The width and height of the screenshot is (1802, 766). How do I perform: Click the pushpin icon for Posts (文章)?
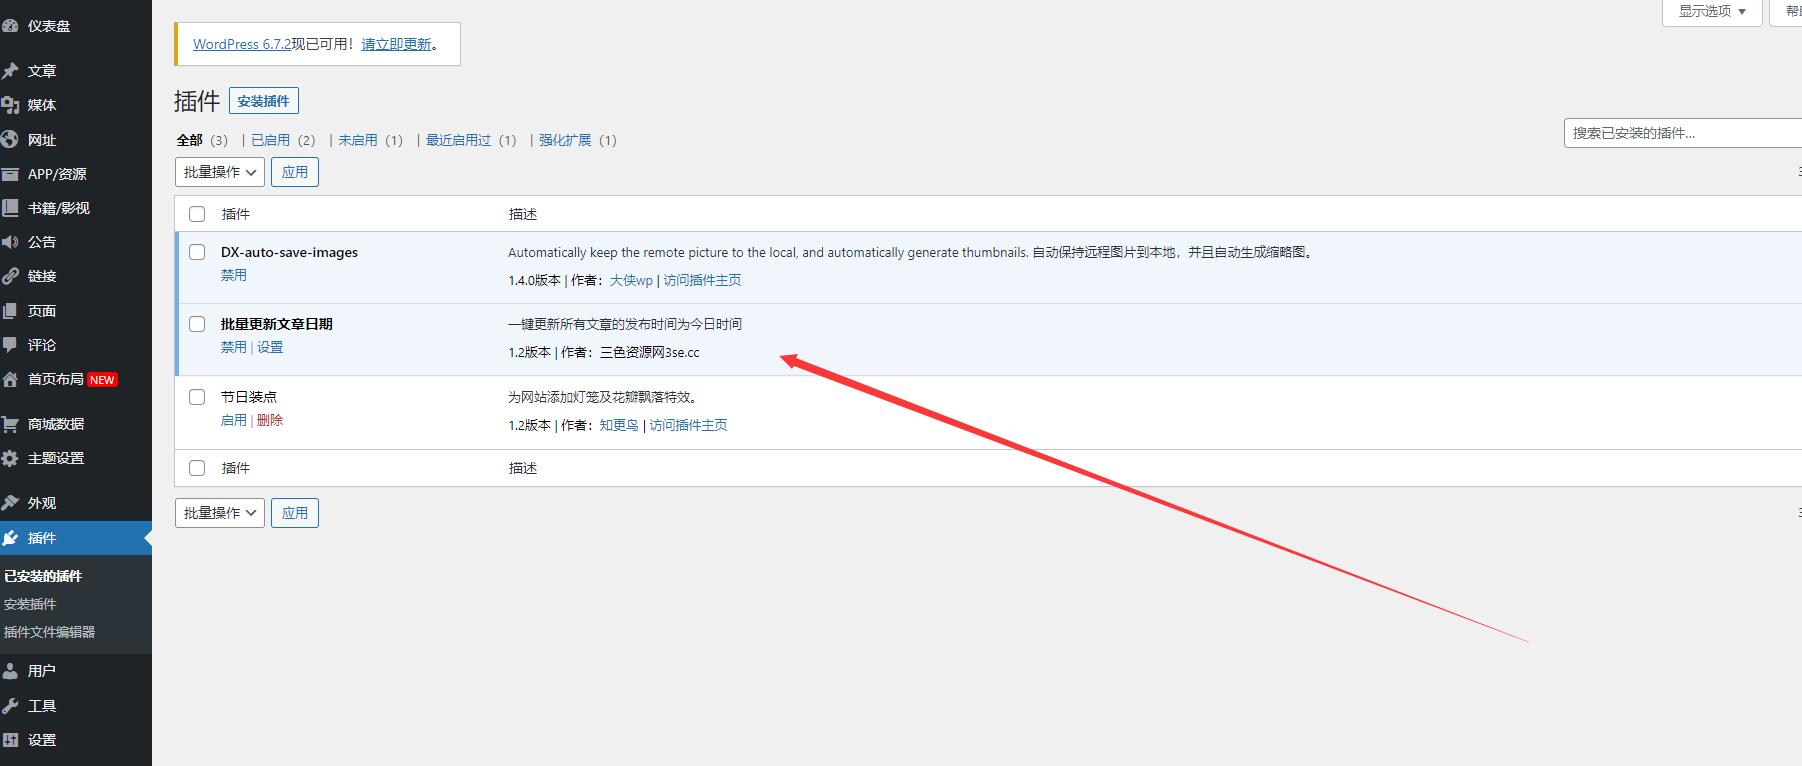[10, 71]
